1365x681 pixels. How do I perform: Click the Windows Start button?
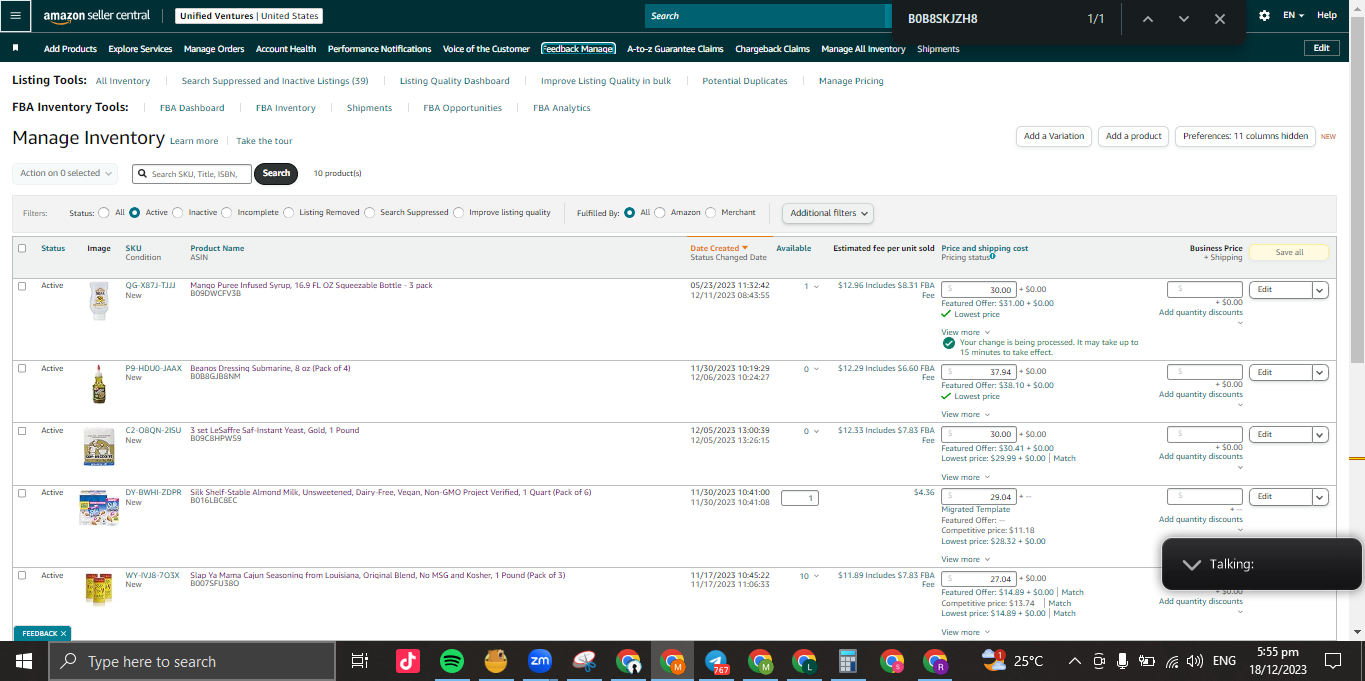[24, 661]
